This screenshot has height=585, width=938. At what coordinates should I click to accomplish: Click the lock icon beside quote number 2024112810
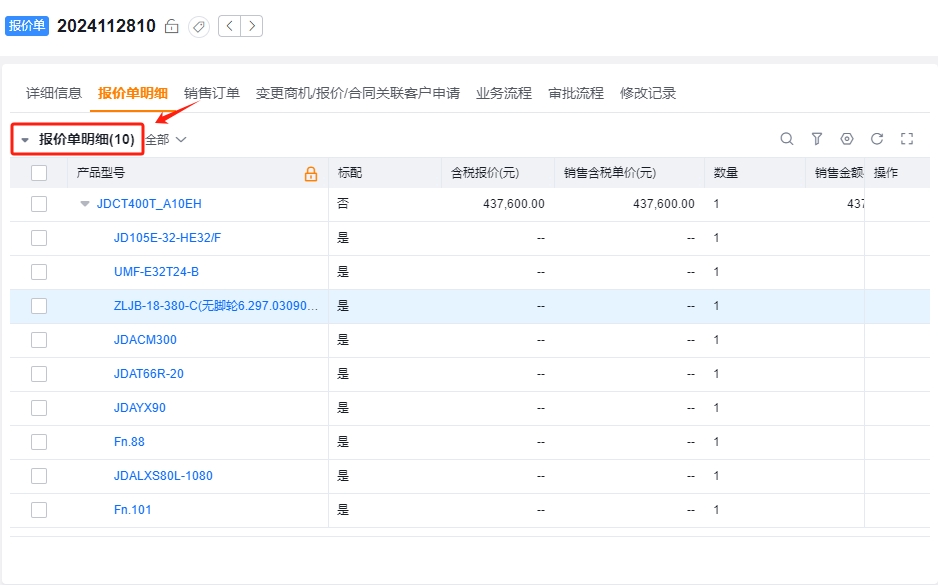172,26
